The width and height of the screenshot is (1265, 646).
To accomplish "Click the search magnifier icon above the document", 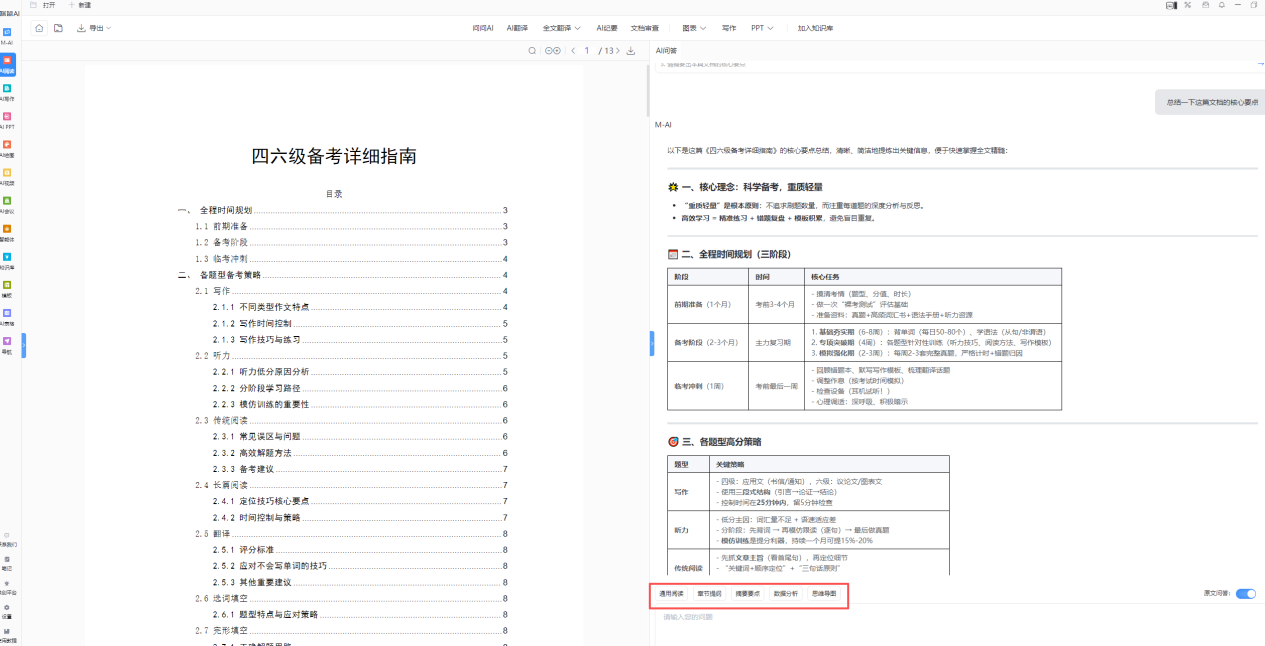I will [x=533, y=51].
